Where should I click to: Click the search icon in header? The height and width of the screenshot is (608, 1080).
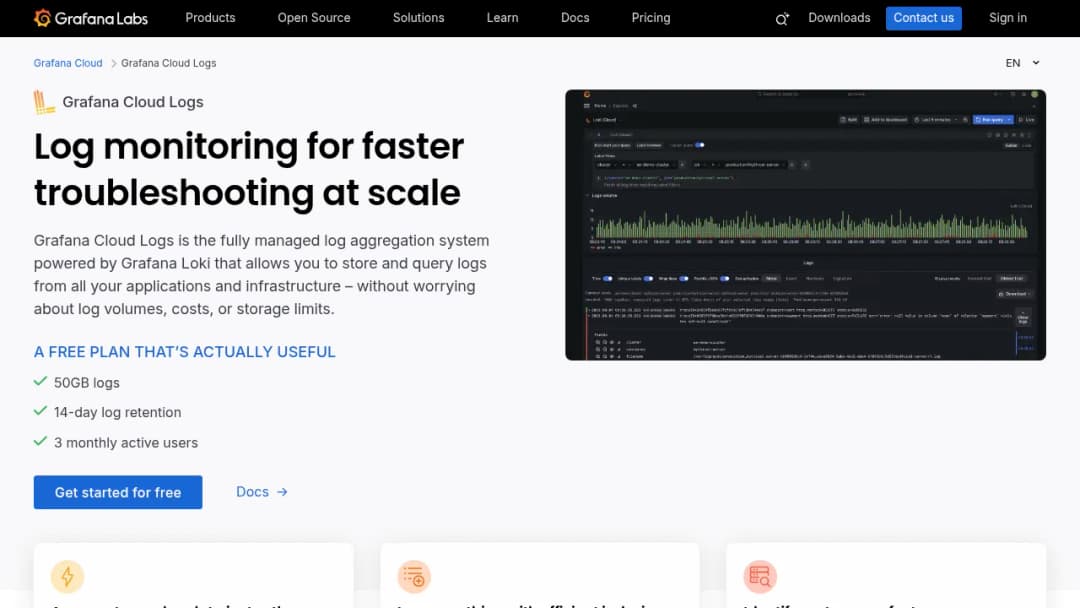pyautogui.click(x=782, y=19)
